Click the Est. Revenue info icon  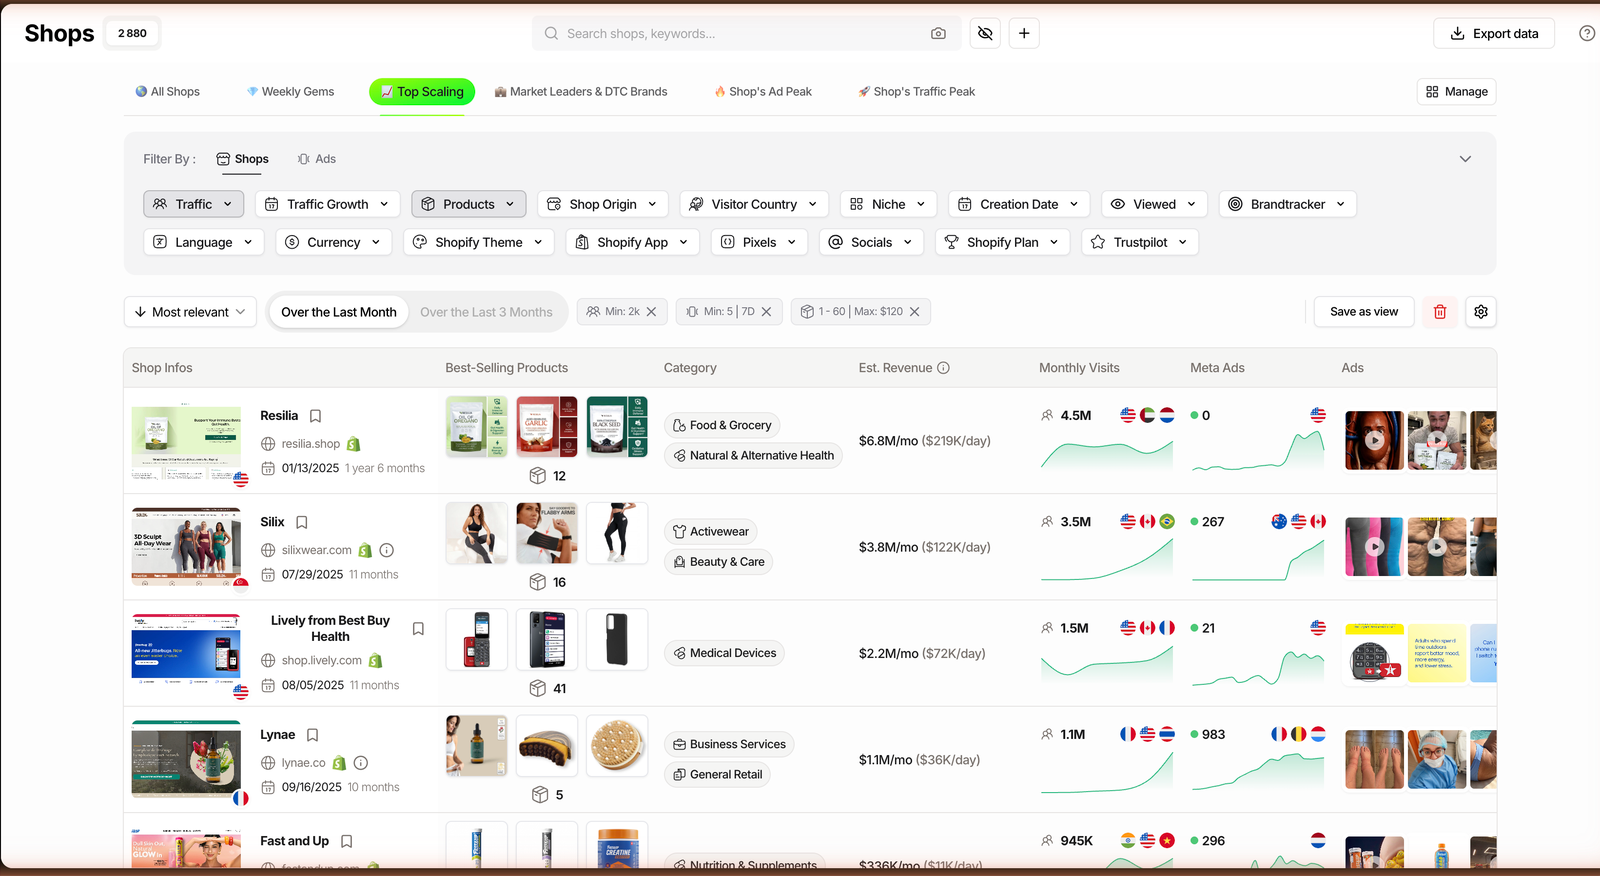[943, 368]
